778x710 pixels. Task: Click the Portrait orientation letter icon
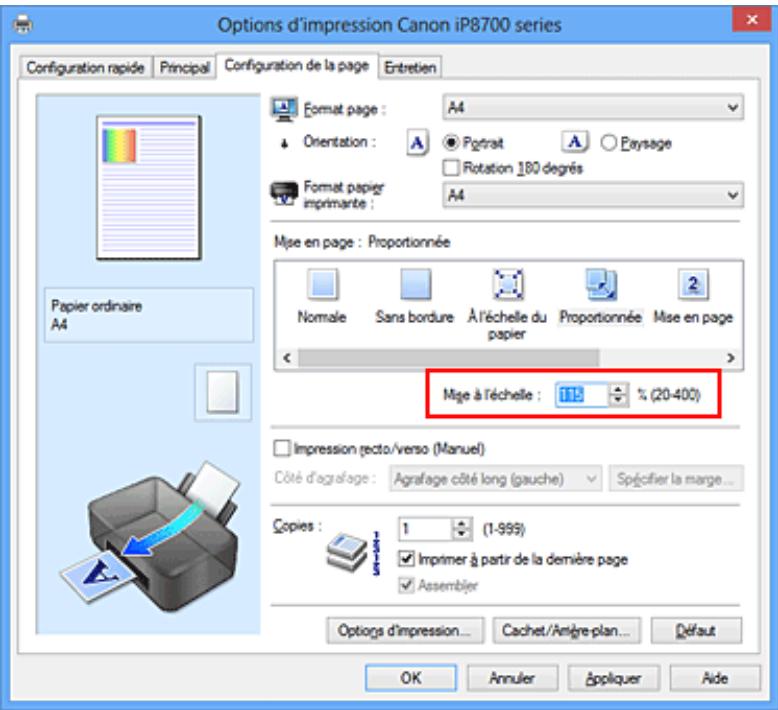point(417,143)
